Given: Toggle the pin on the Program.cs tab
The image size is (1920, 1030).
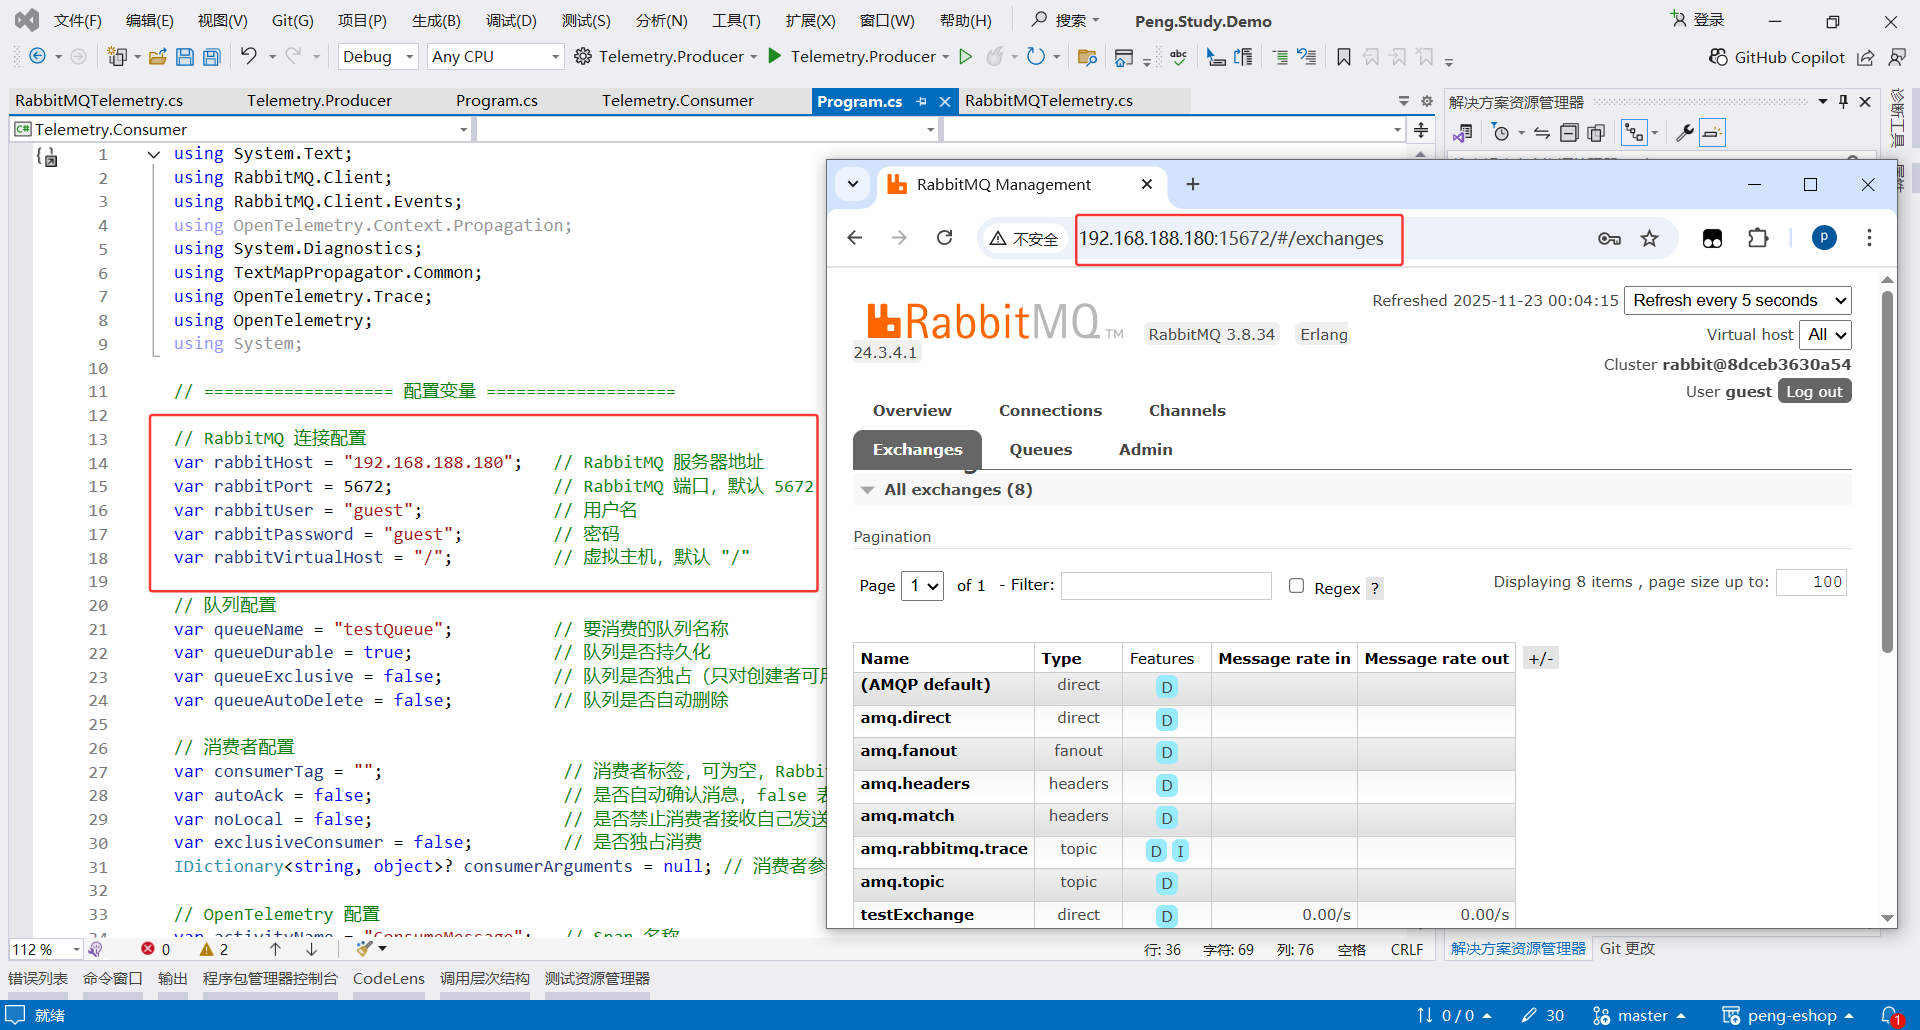Looking at the screenshot, I should tap(921, 101).
